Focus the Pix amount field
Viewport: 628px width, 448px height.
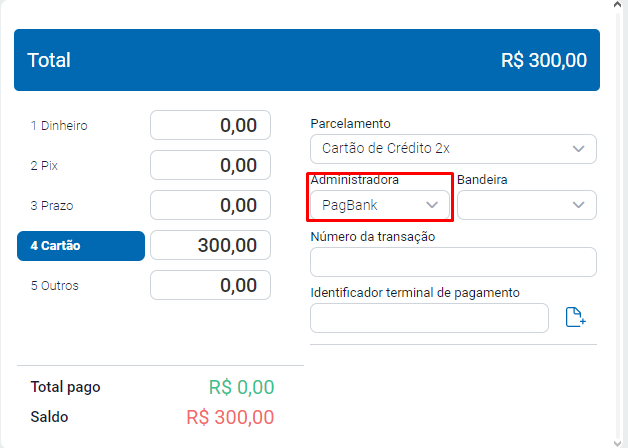[210, 166]
